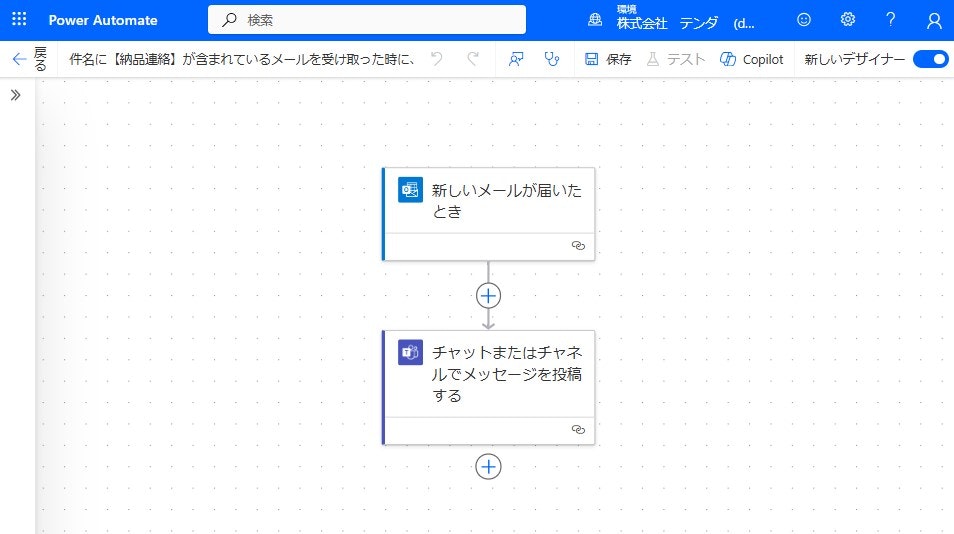Open the account profile icon
The image size is (954, 534).
coord(934,21)
